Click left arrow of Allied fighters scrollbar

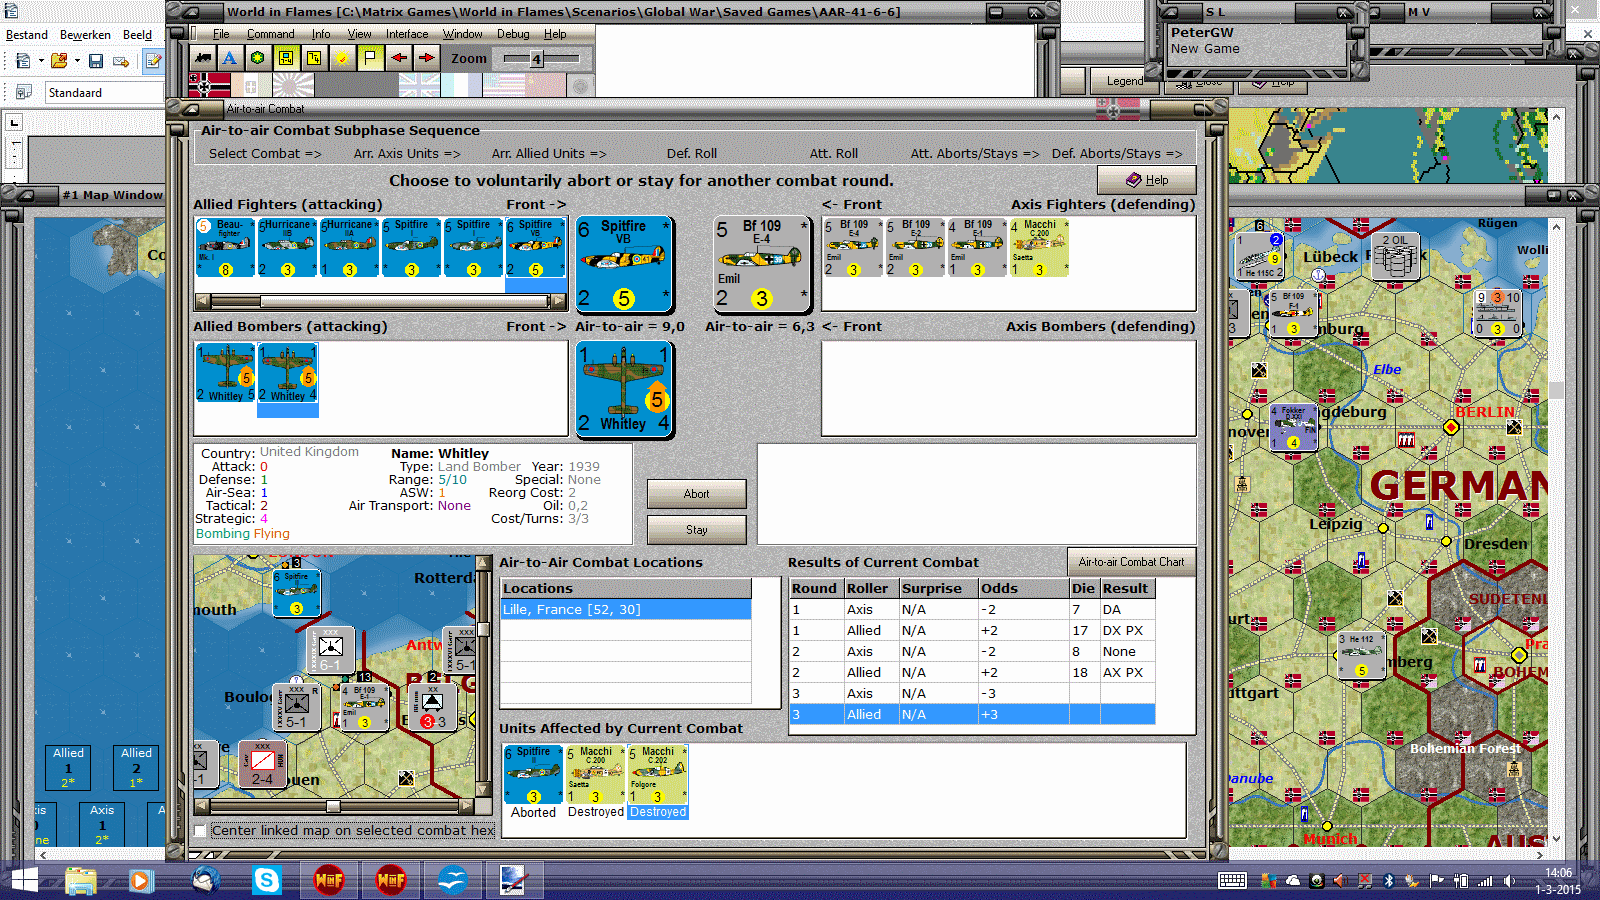(x=203, y=300)
